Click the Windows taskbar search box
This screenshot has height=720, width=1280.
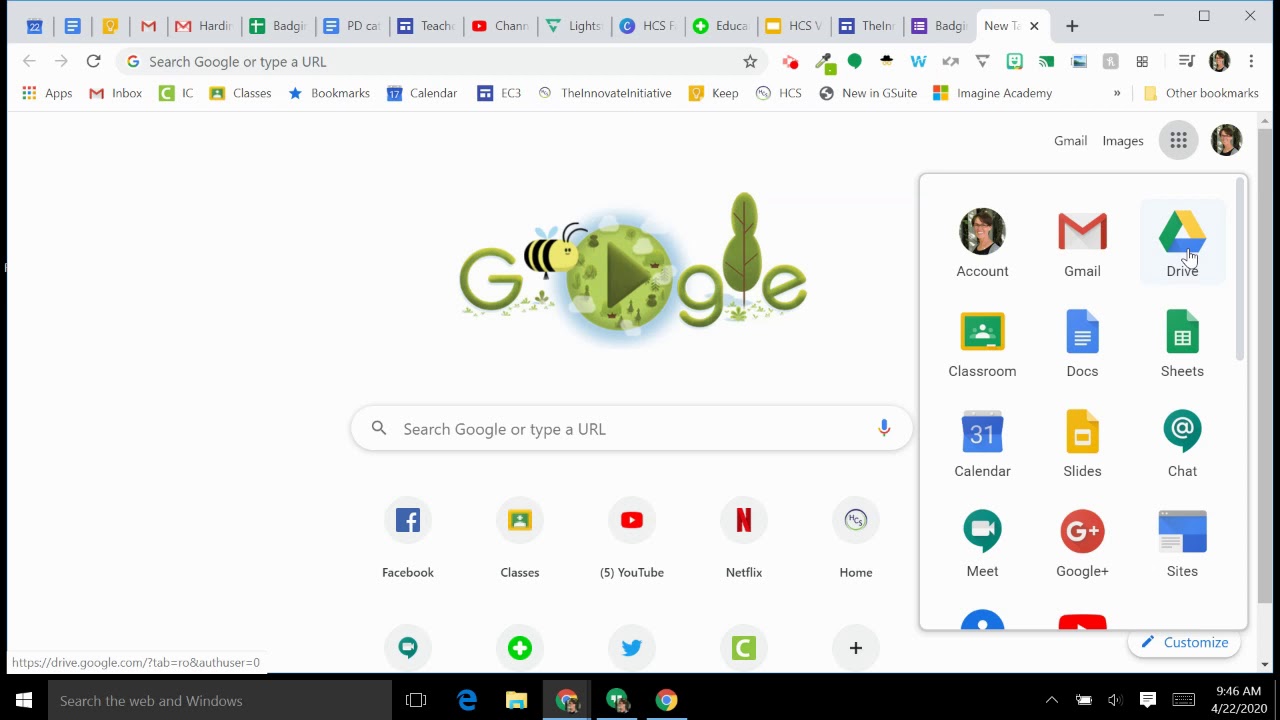(220, 700)
